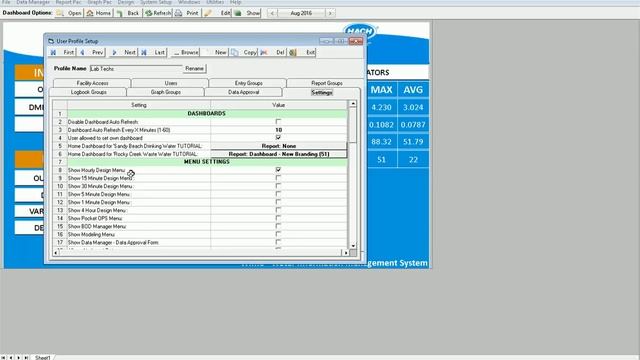Image resolution: width=640 pixels, height=360 pixels.
Task: Switch to the Graph Groups tab
Action: [x=166, y=92]
